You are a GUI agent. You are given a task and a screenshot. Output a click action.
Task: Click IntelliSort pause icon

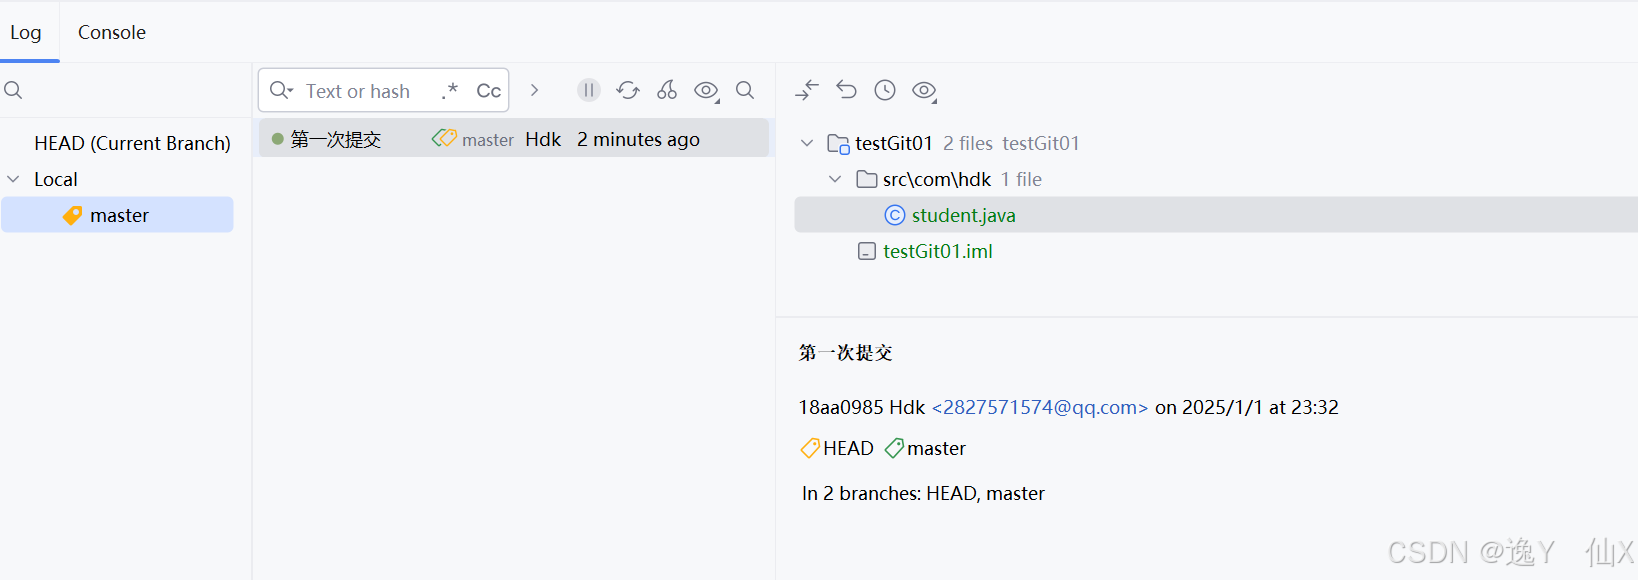point(589,90)
